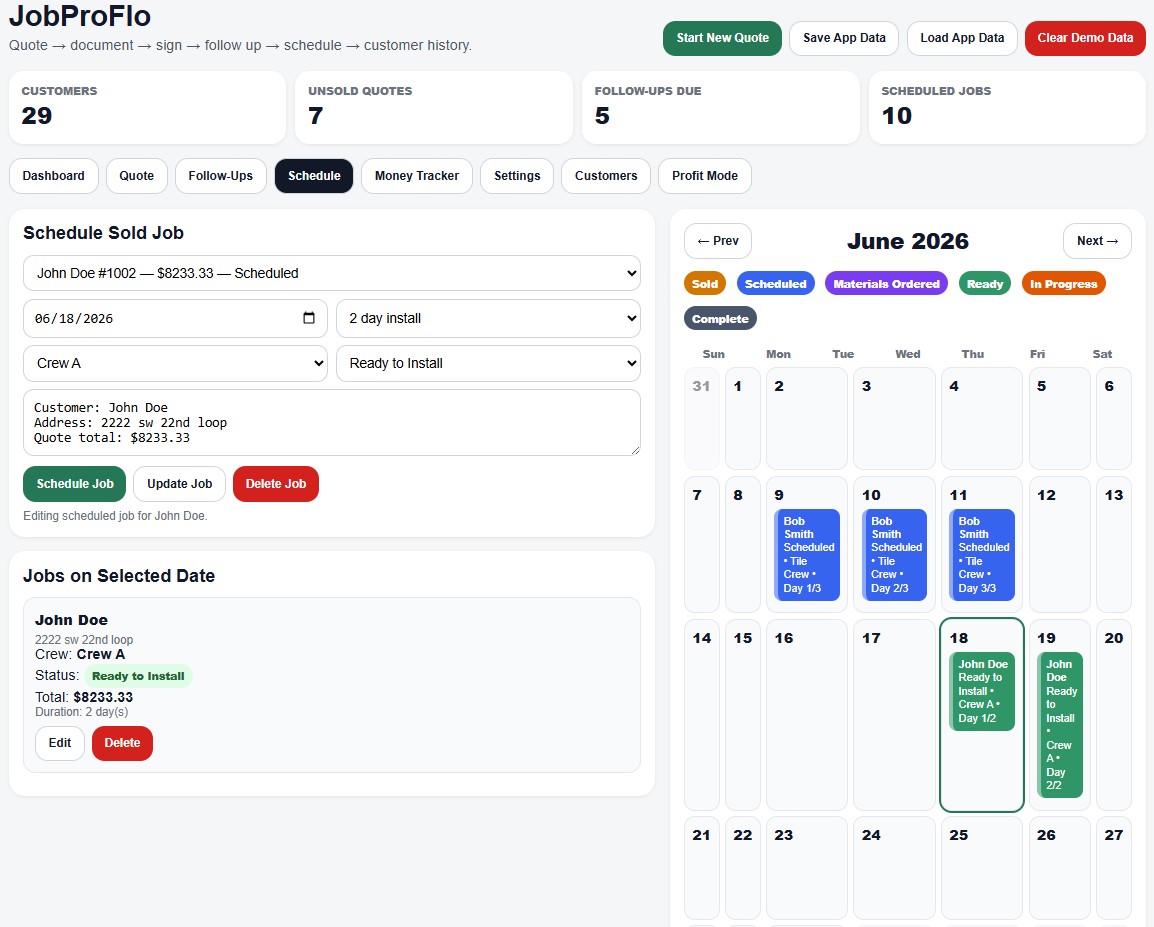Delete the John Doe job card
The image size is (1154, 927).
click(x=122, y=743)
